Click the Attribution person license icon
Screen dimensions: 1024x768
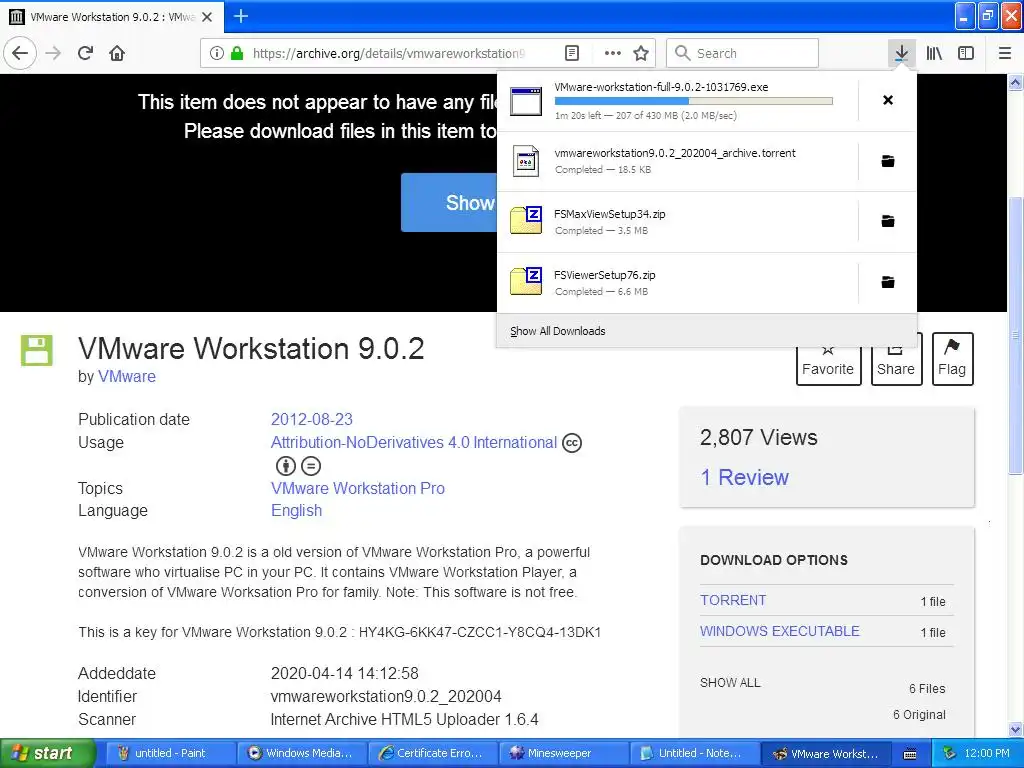pyautogui.click(x=286, y=466)
